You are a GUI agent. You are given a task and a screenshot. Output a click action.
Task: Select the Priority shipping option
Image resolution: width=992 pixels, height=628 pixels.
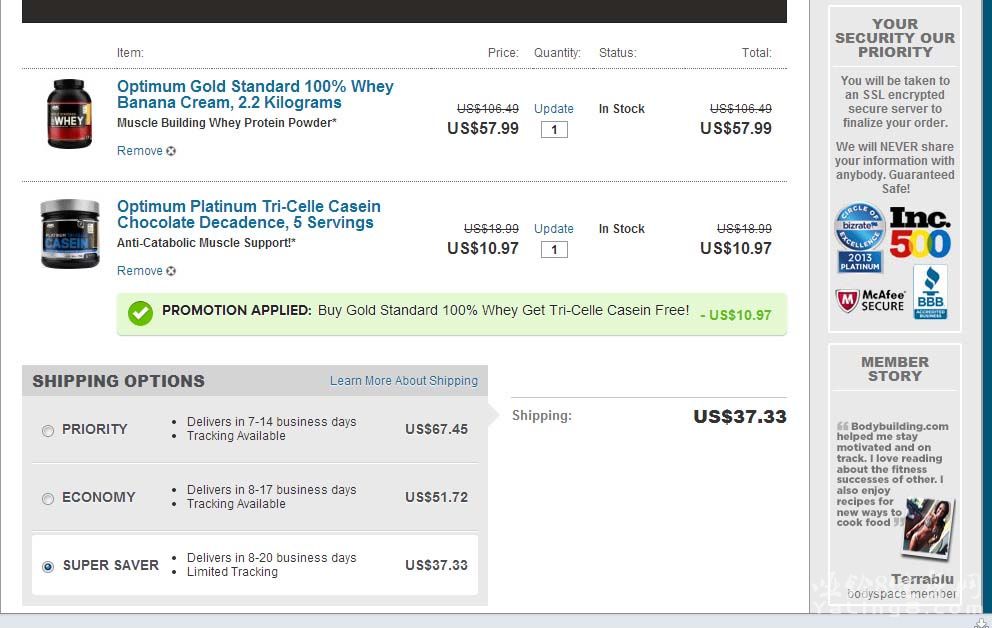[48, 431]
